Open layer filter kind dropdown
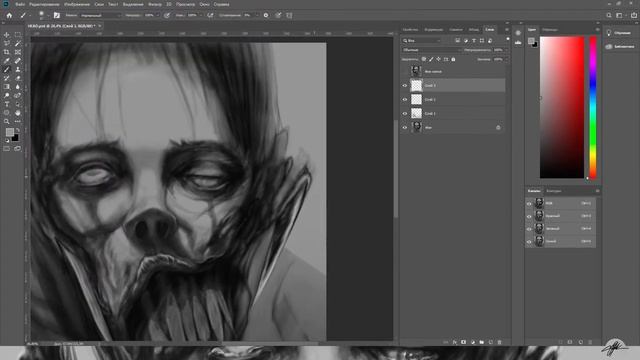 [422, 40]
